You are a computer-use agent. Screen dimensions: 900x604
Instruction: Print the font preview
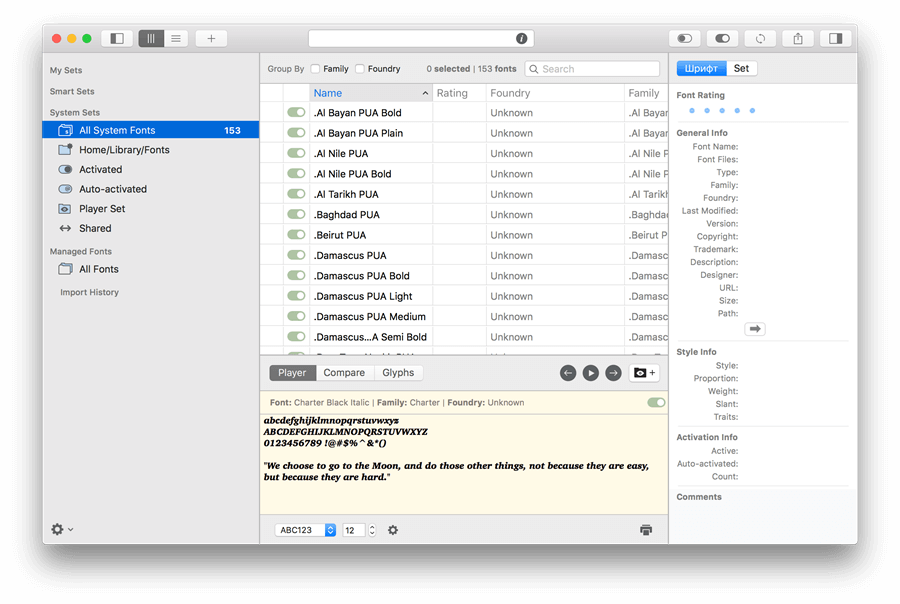click(646, 530)
